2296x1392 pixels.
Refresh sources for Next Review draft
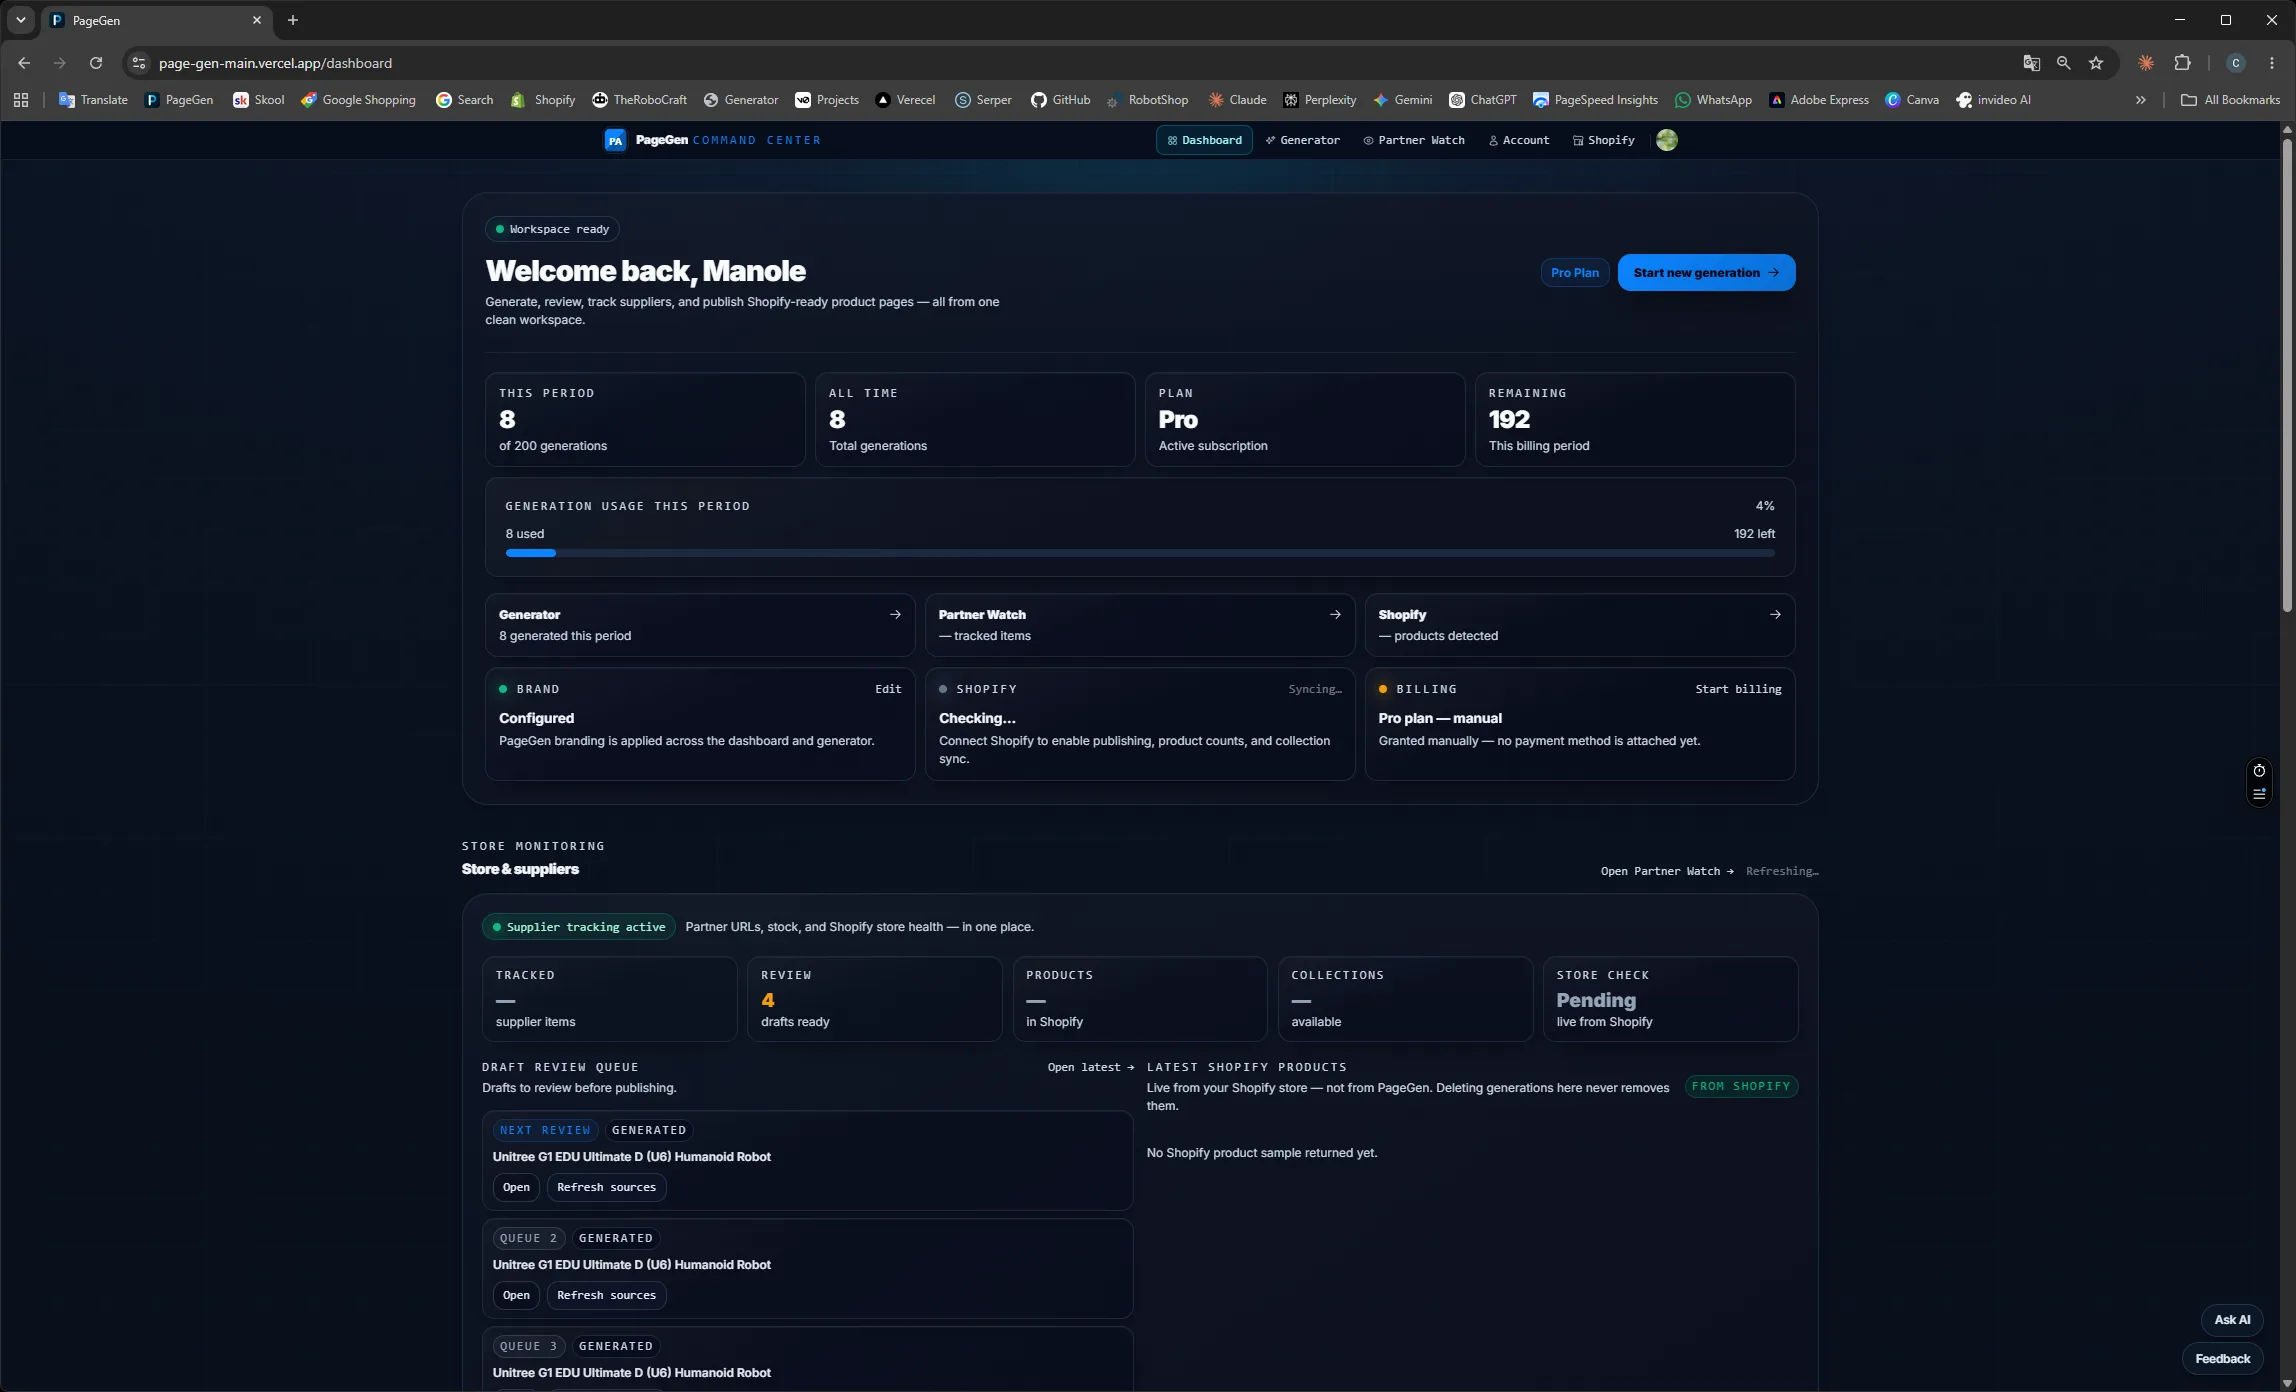tap(606, 1188)
